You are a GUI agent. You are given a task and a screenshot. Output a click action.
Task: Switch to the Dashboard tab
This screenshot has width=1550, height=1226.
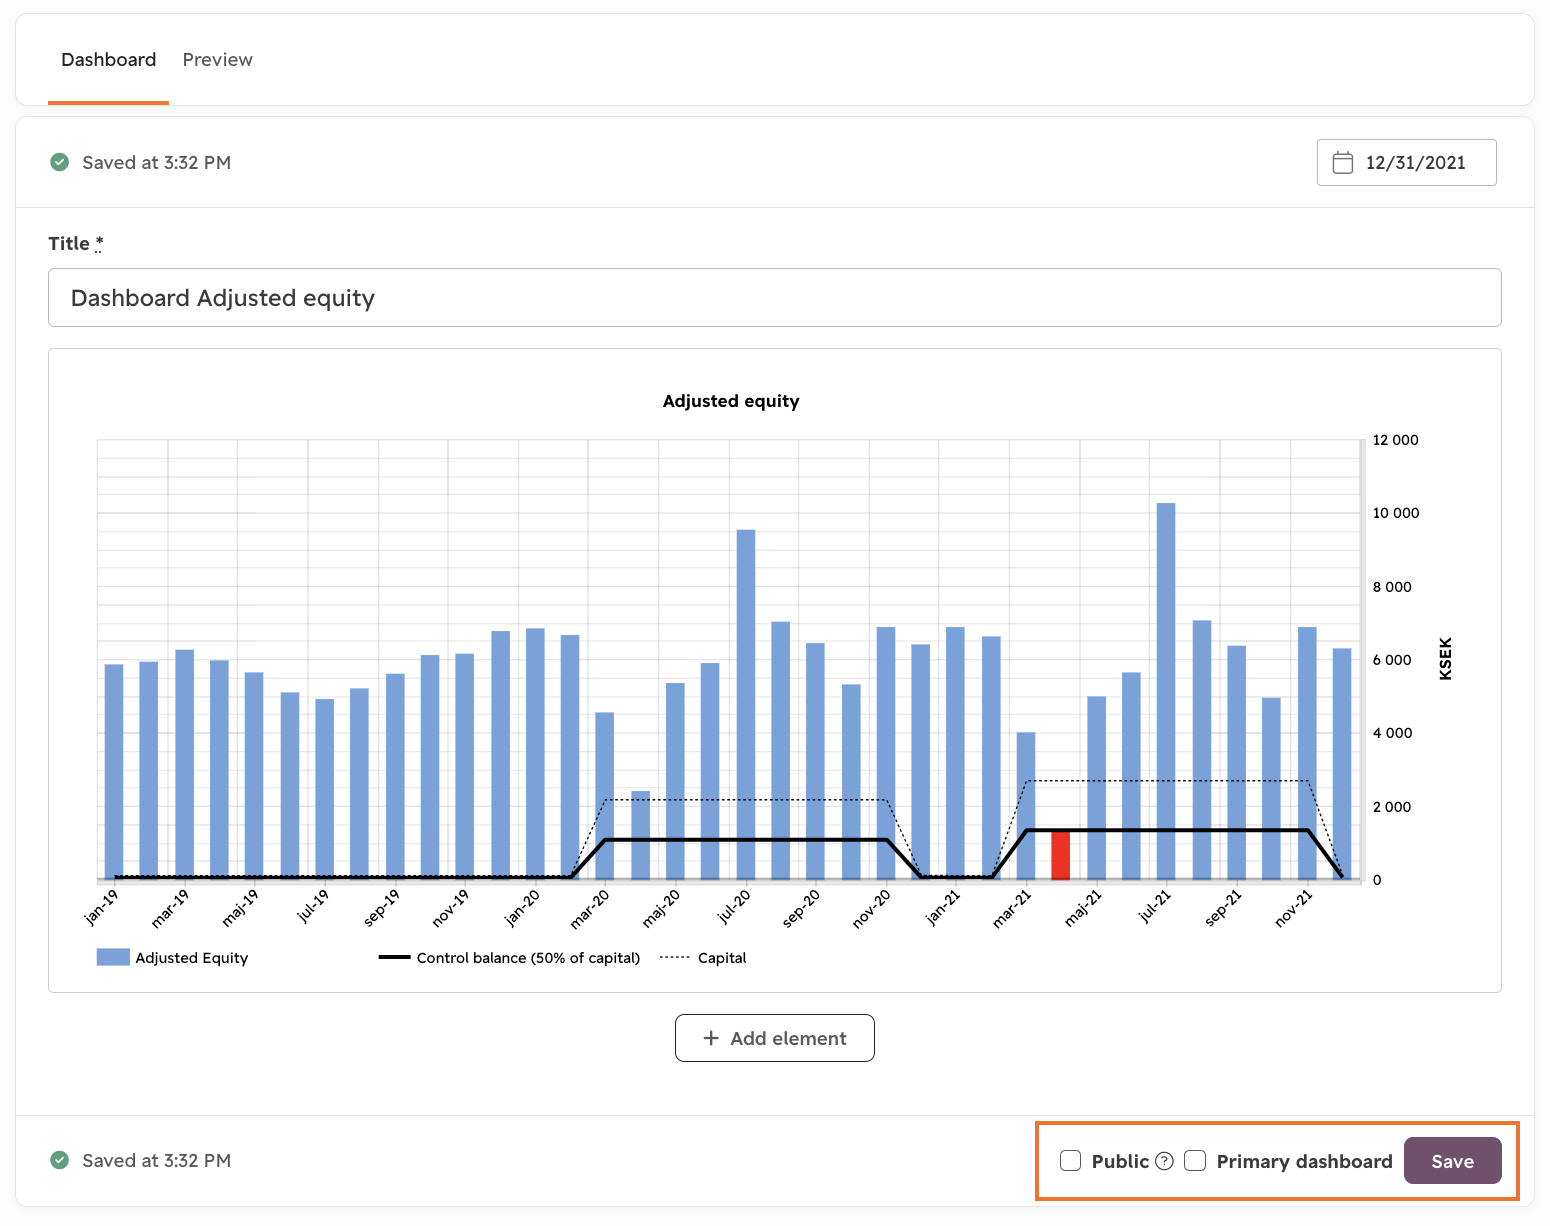[x=108, y=60]
